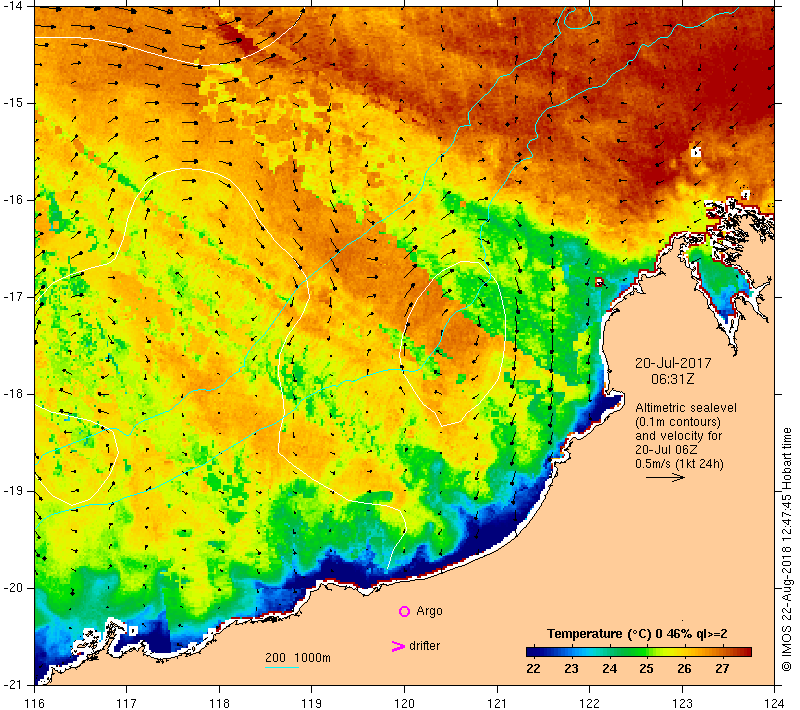The height and width of the screenshot is (710, 800).
Task: Click the latitude axis label '-21'
Action: click(13, 684)
